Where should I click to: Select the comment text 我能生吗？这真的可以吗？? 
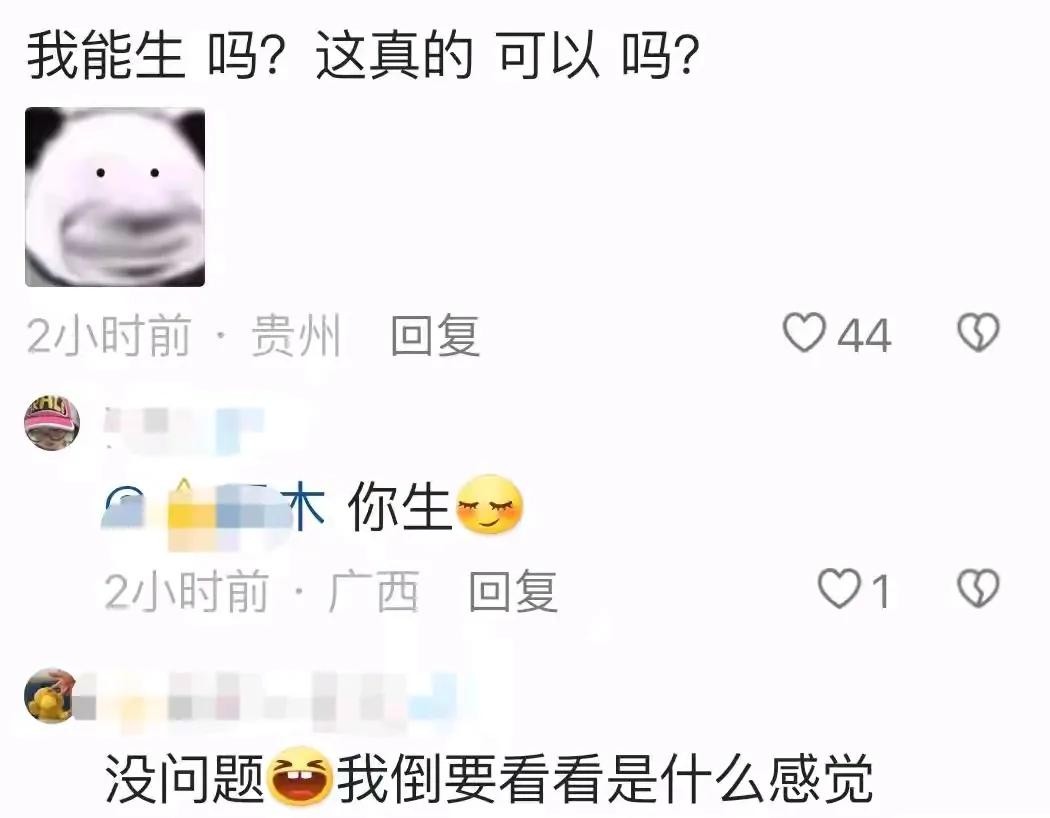pos(364,56)
